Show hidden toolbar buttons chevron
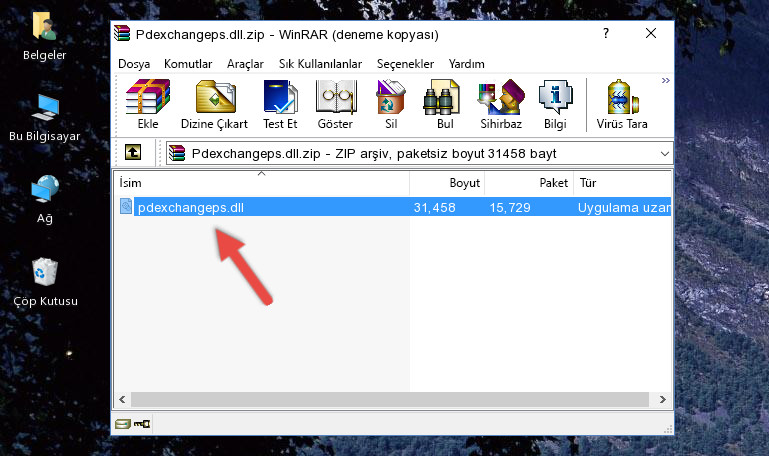 tap(666, 80)
